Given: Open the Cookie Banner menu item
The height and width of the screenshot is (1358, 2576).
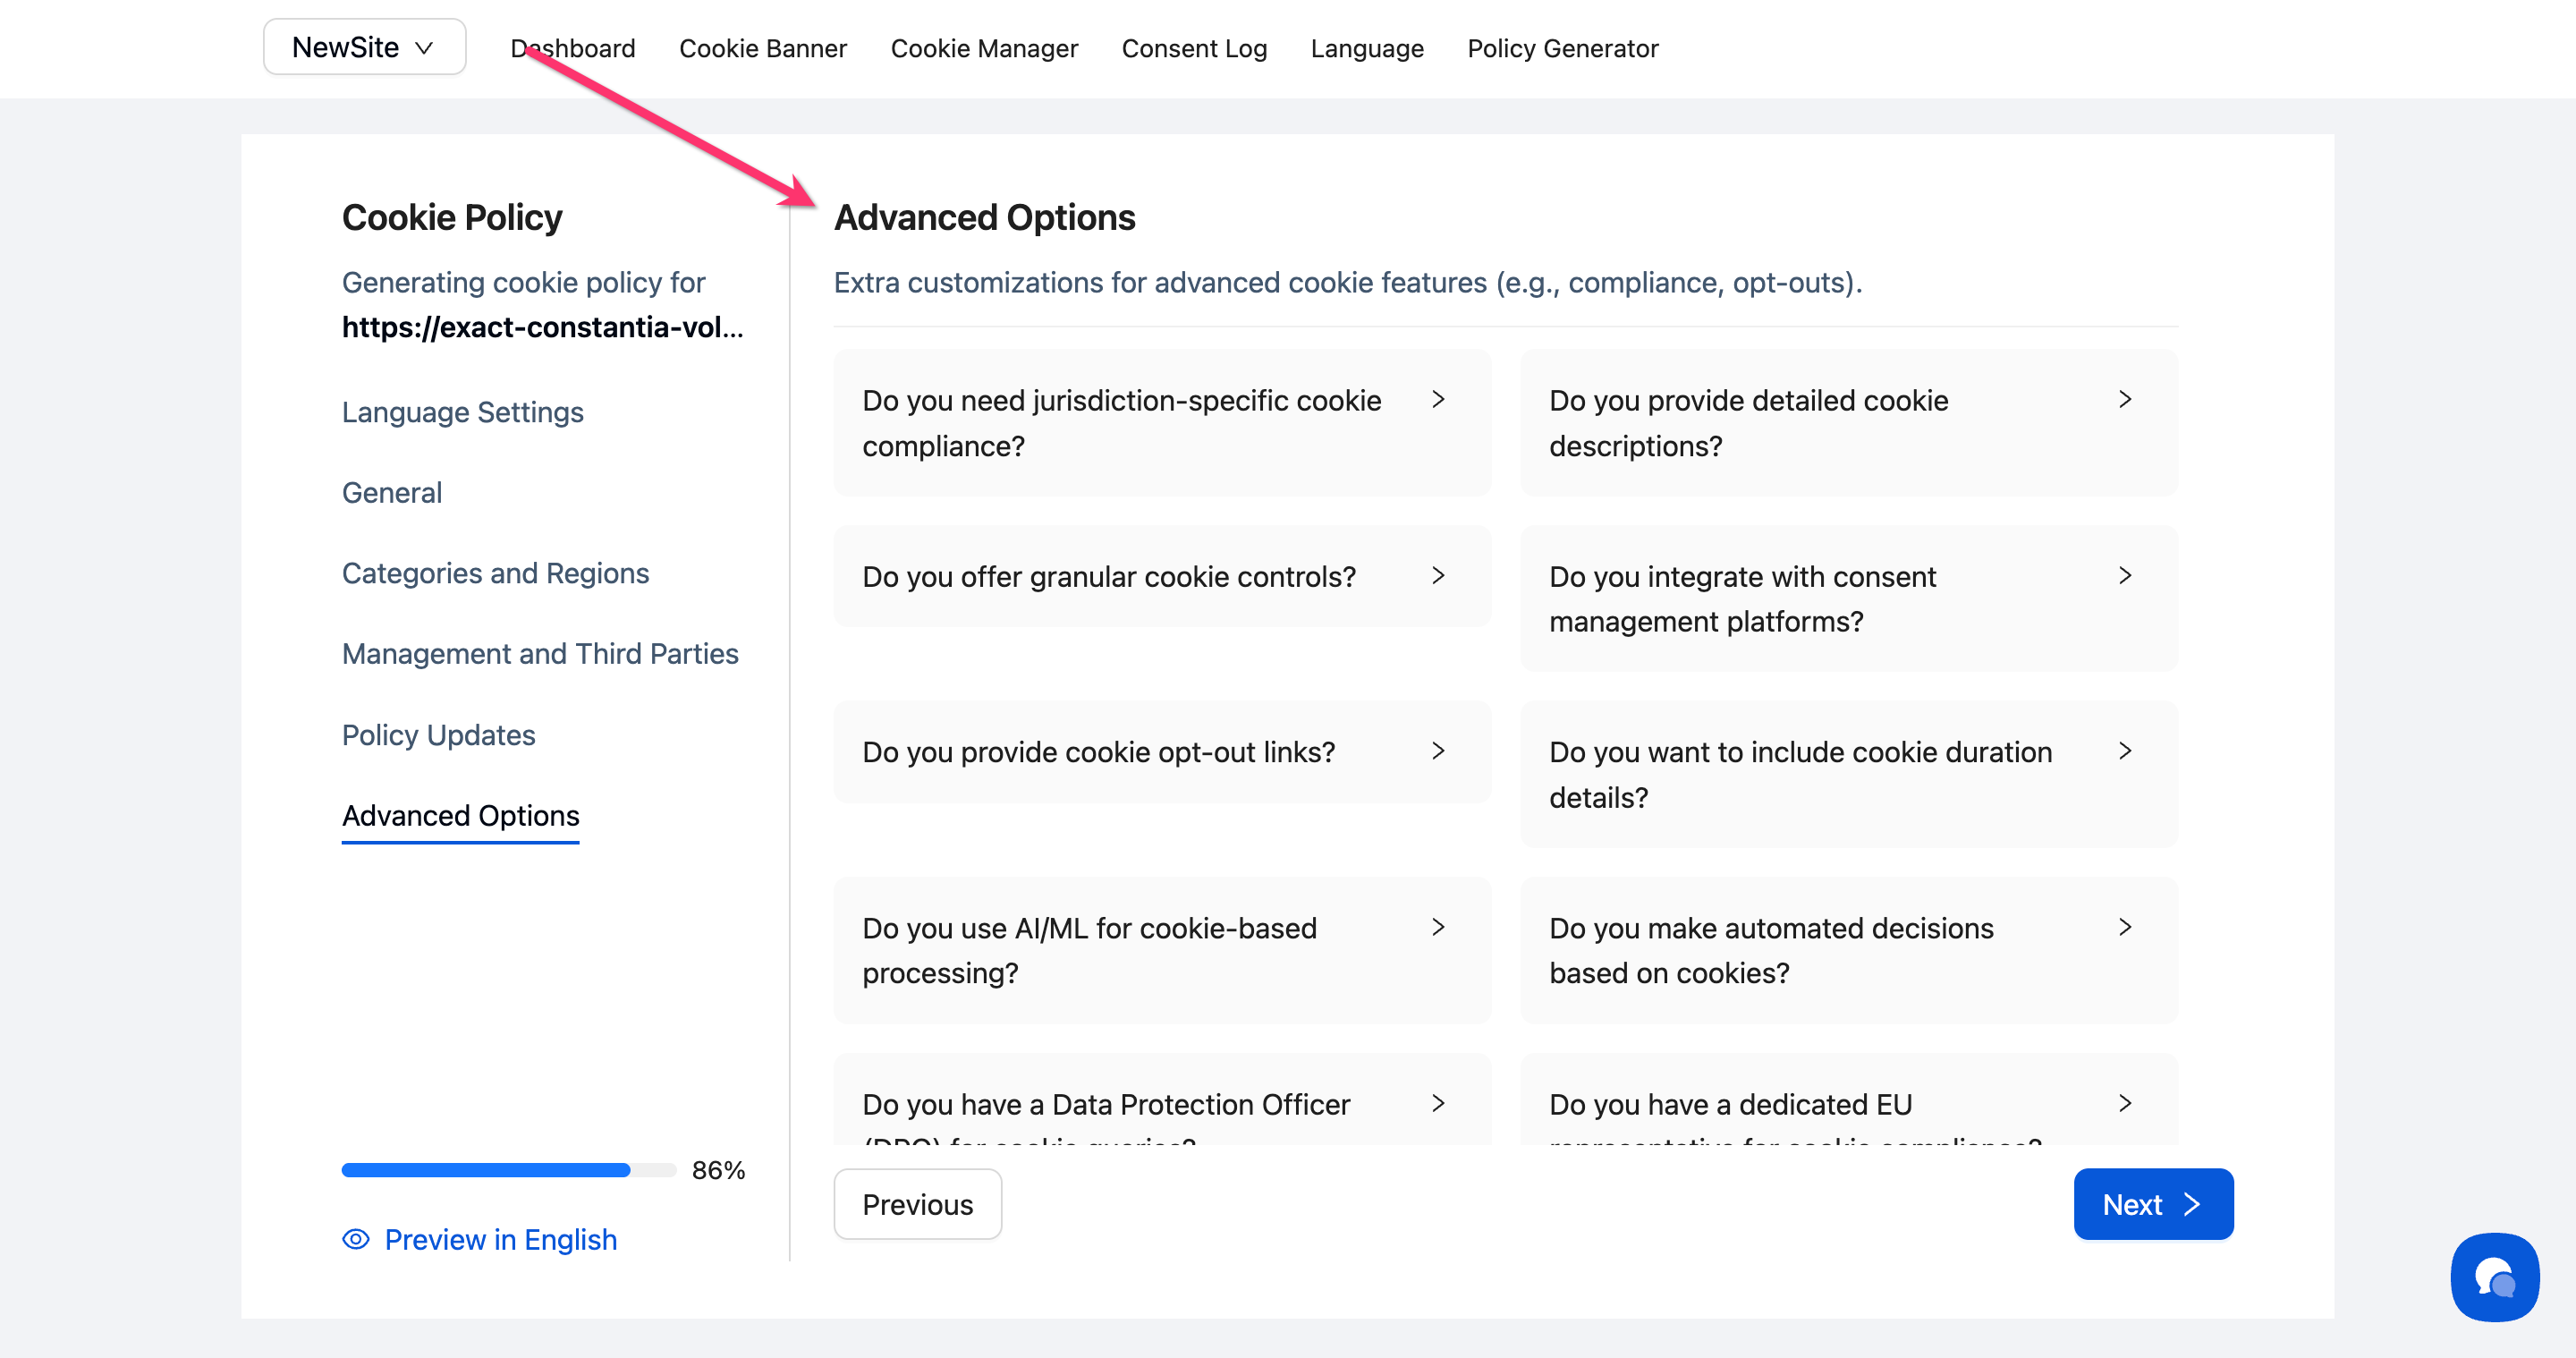Looking at the screenshot, I should [762, 48].
